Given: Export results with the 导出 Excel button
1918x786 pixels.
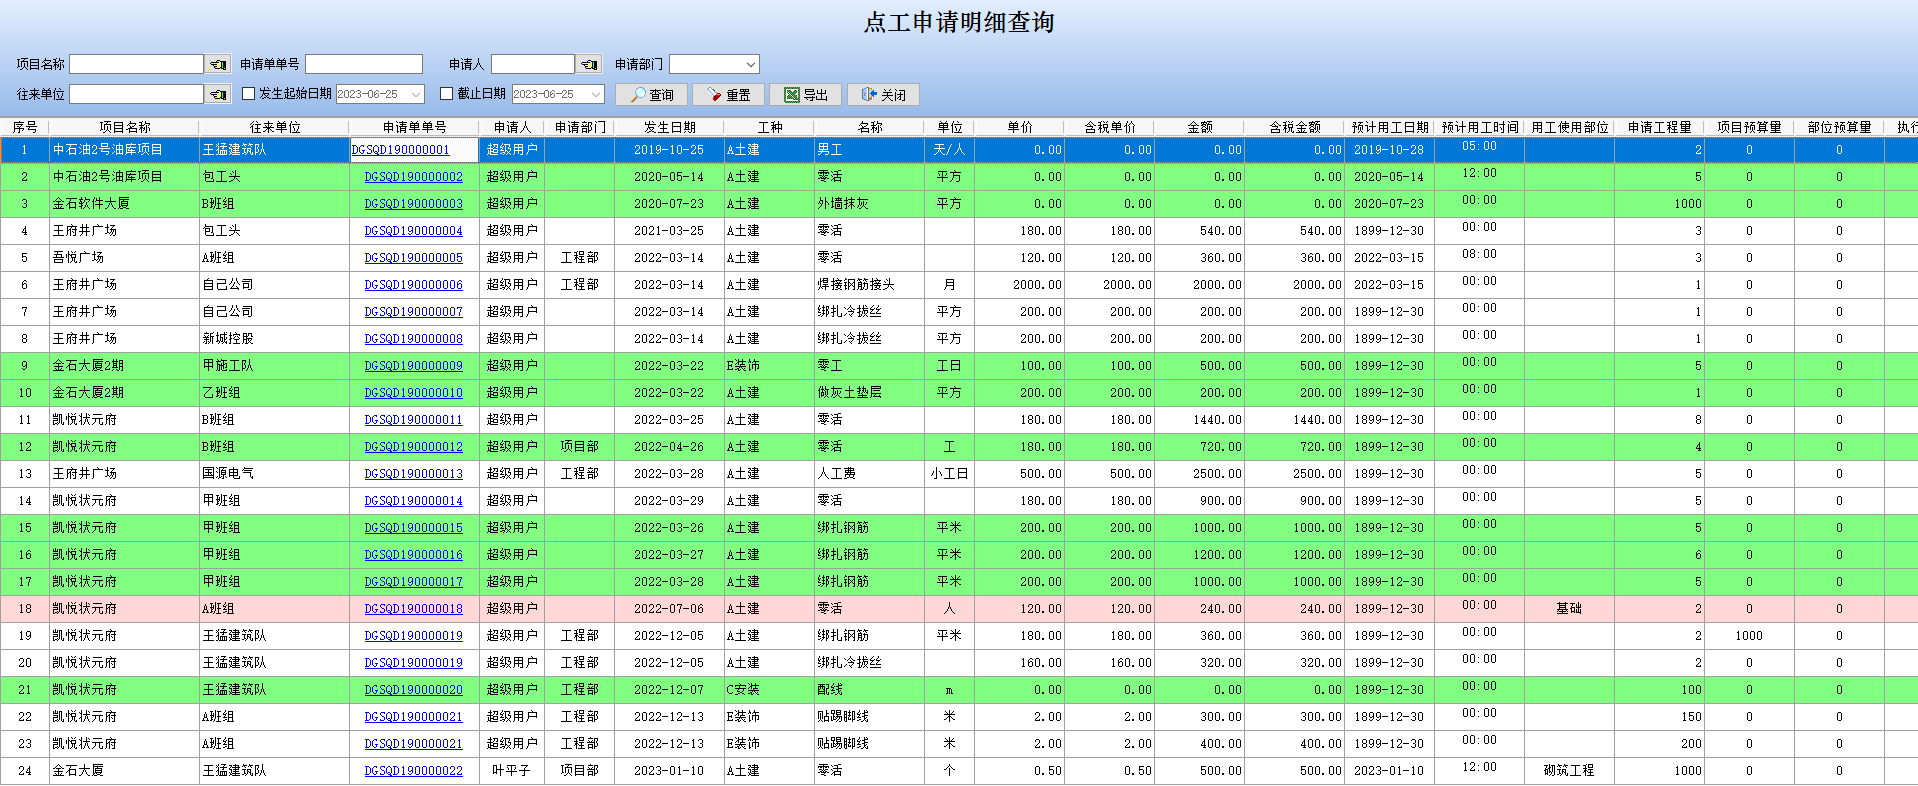Looking at the screenshot, I should (x=805, y=95).
